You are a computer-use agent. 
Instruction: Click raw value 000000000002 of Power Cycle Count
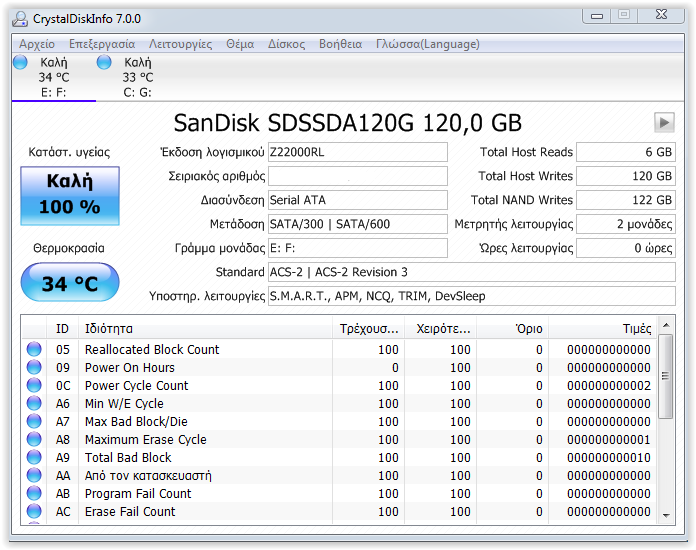609,386
